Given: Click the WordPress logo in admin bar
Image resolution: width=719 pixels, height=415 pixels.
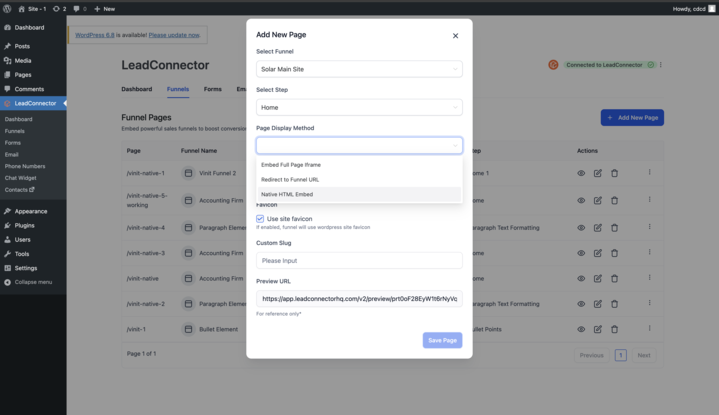Looking at the screenshot, I should click(8, 8).
